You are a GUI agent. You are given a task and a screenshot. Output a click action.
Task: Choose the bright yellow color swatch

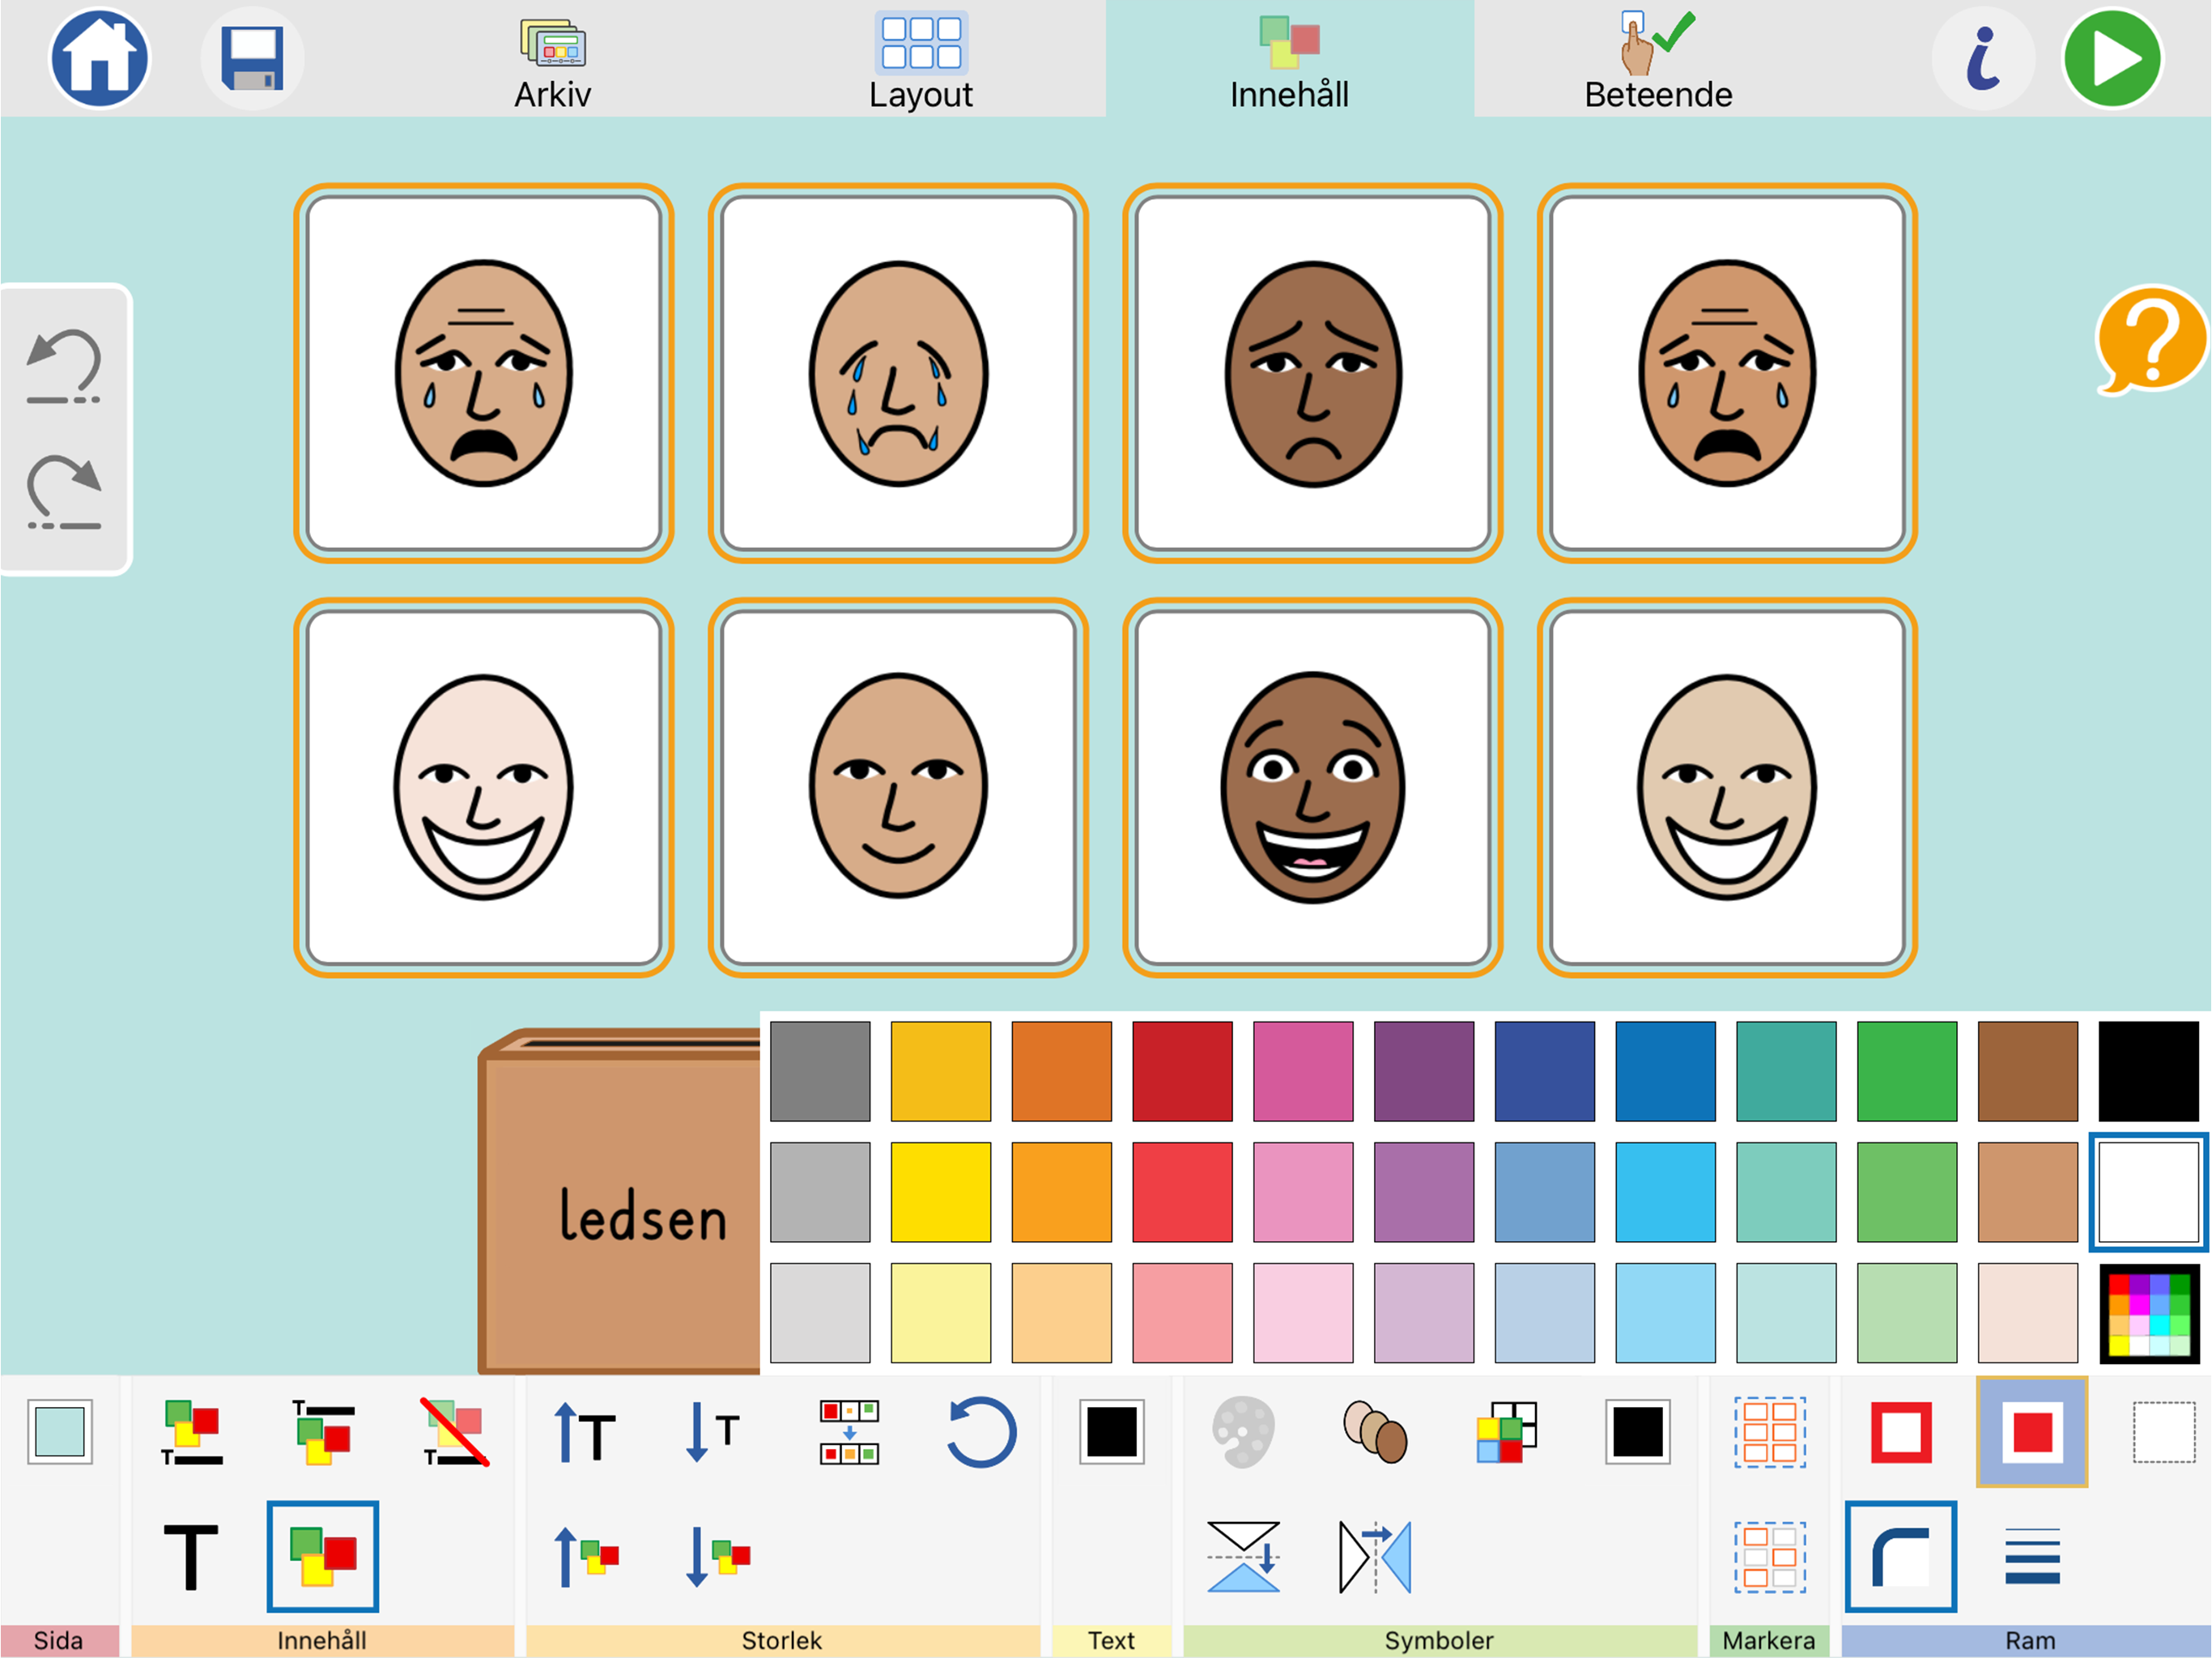941,1192
